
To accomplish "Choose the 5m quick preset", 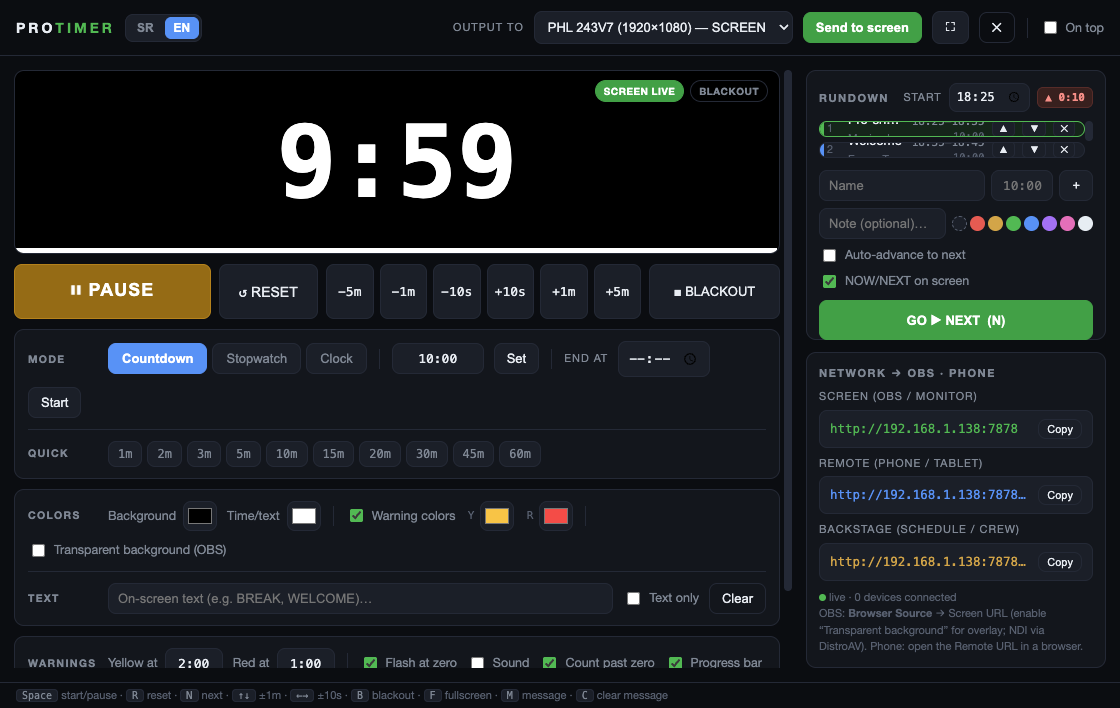I will (x=244, y=454).
